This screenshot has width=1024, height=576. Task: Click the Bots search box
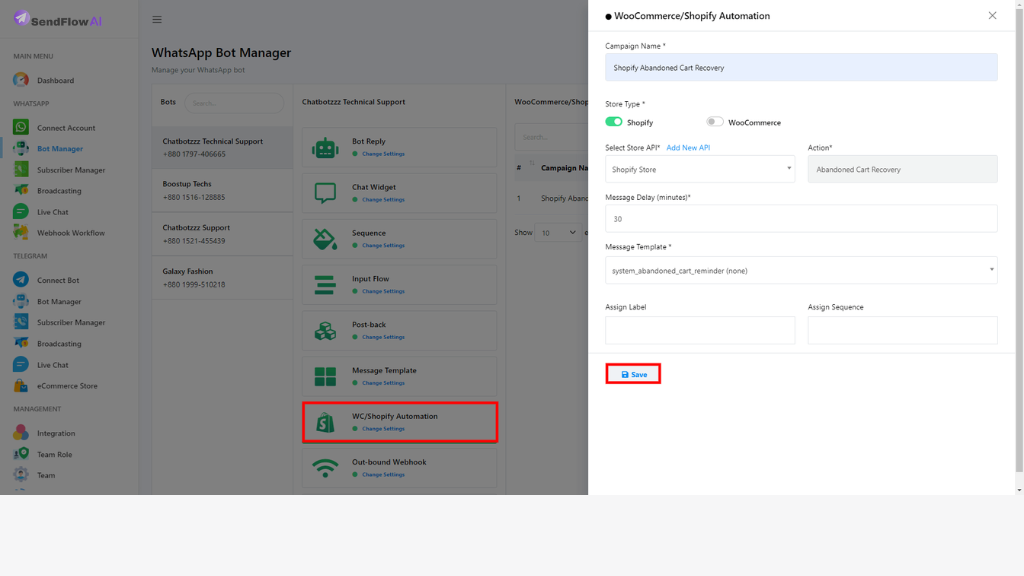234,103
